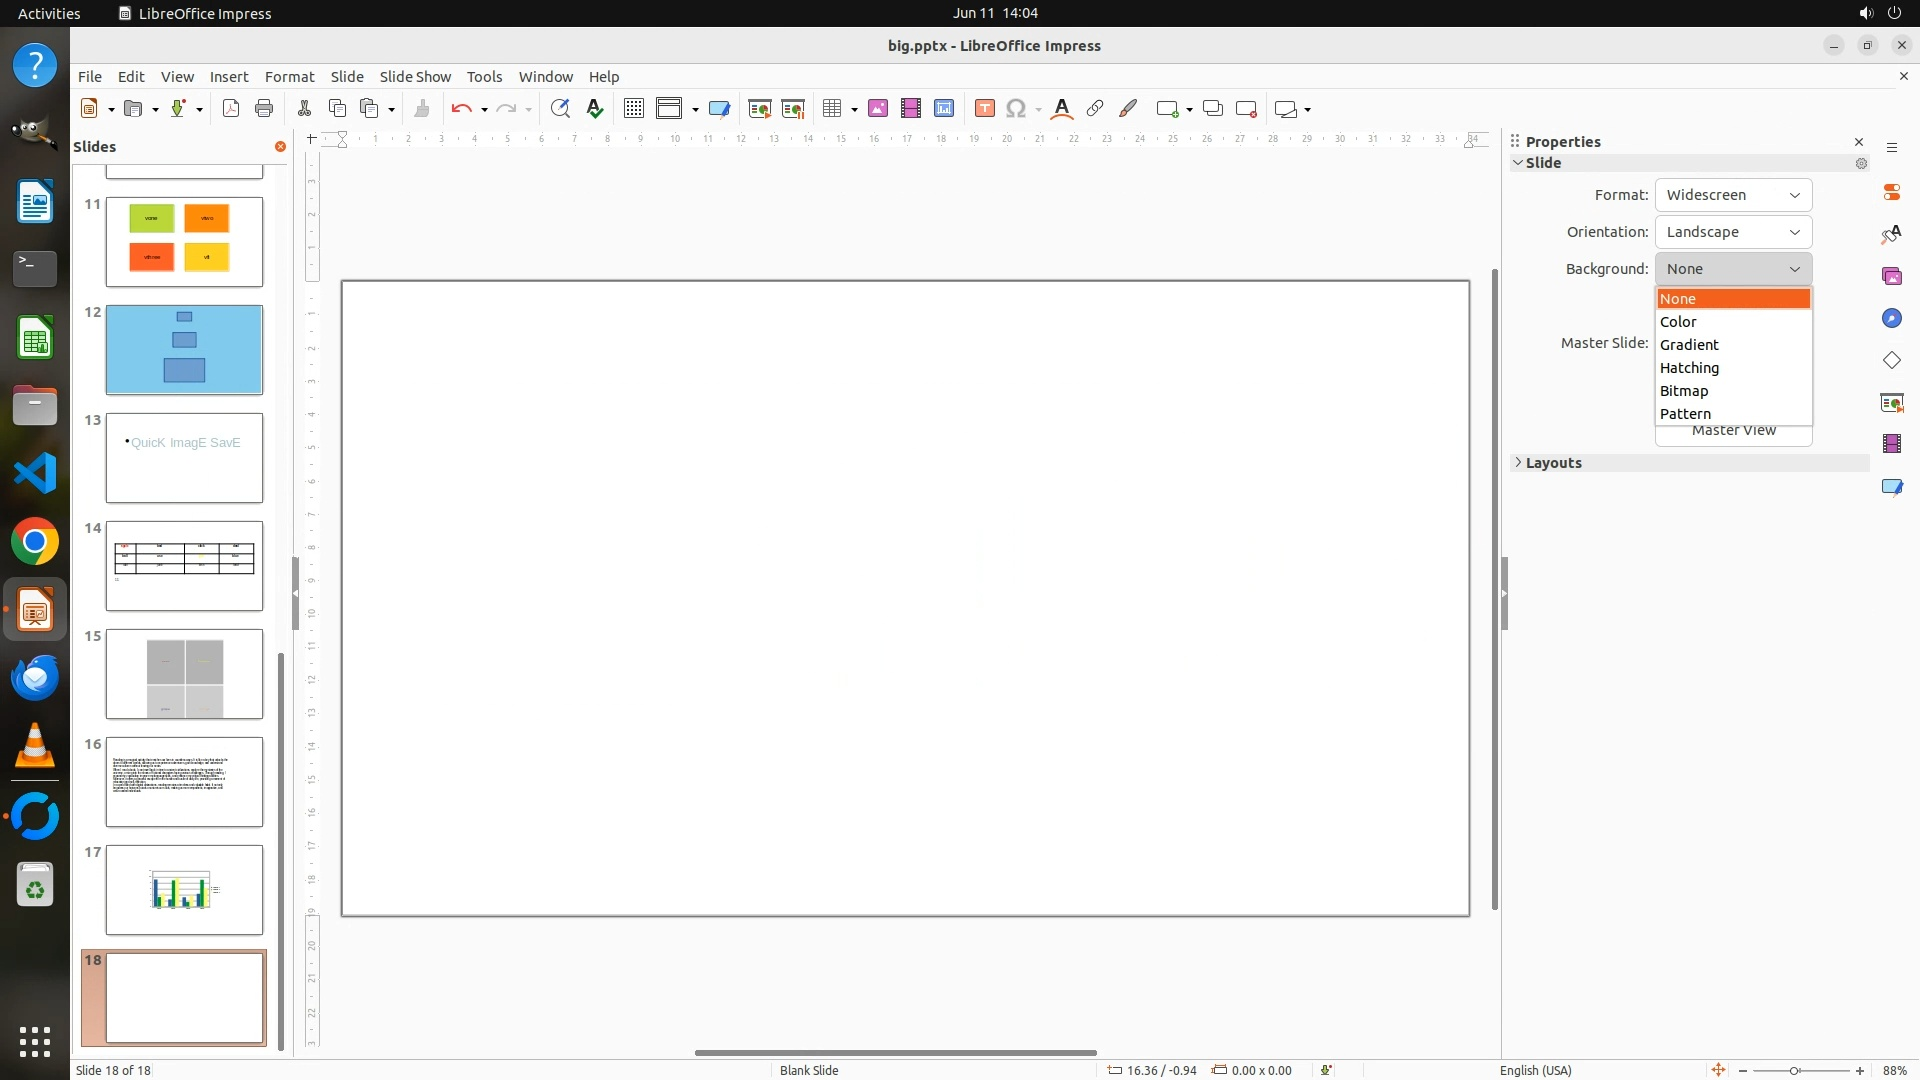Start slideshow from first slide icon
The height and width of the screenshot is (1080, 1920).
(x=760, y=109)
